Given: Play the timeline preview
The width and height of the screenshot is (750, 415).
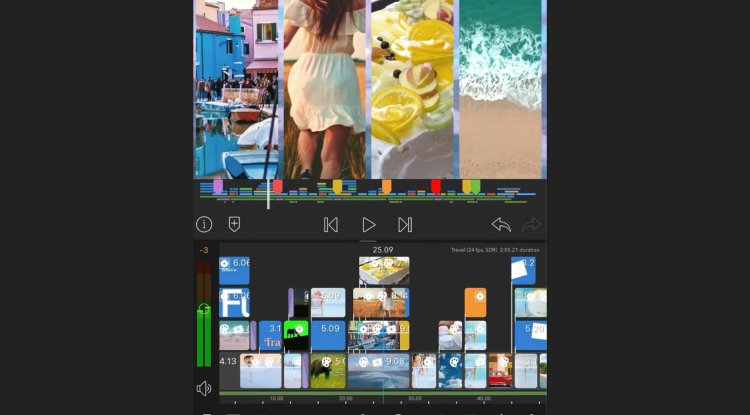Looking at the screenshot, I should (368, 225).
